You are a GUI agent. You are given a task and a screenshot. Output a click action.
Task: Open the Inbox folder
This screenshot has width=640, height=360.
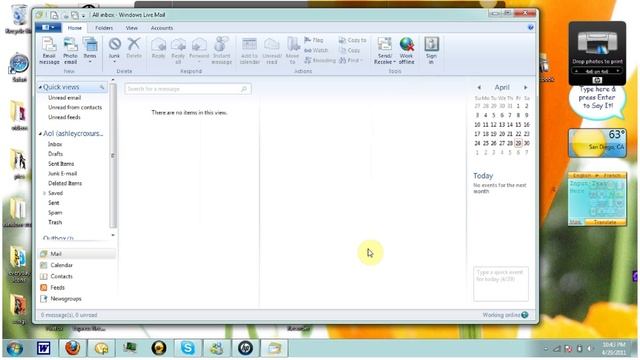click(x=55, y=144)
